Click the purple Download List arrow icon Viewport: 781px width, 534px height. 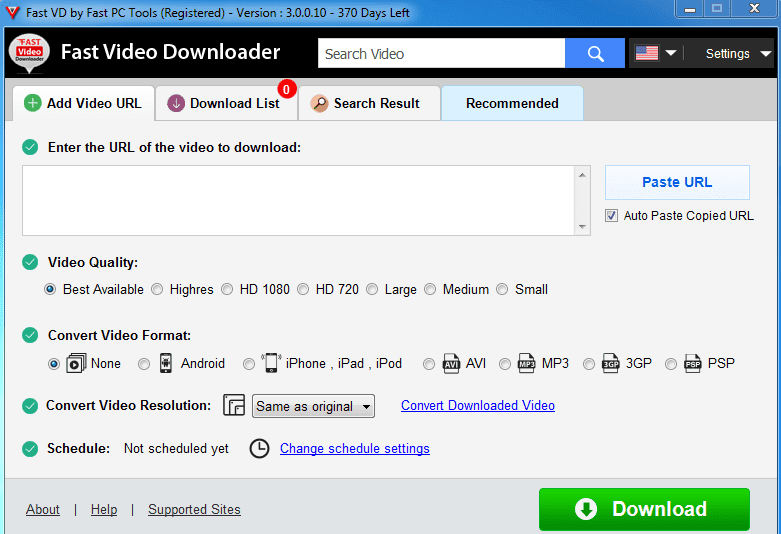[x=176, y=103]
